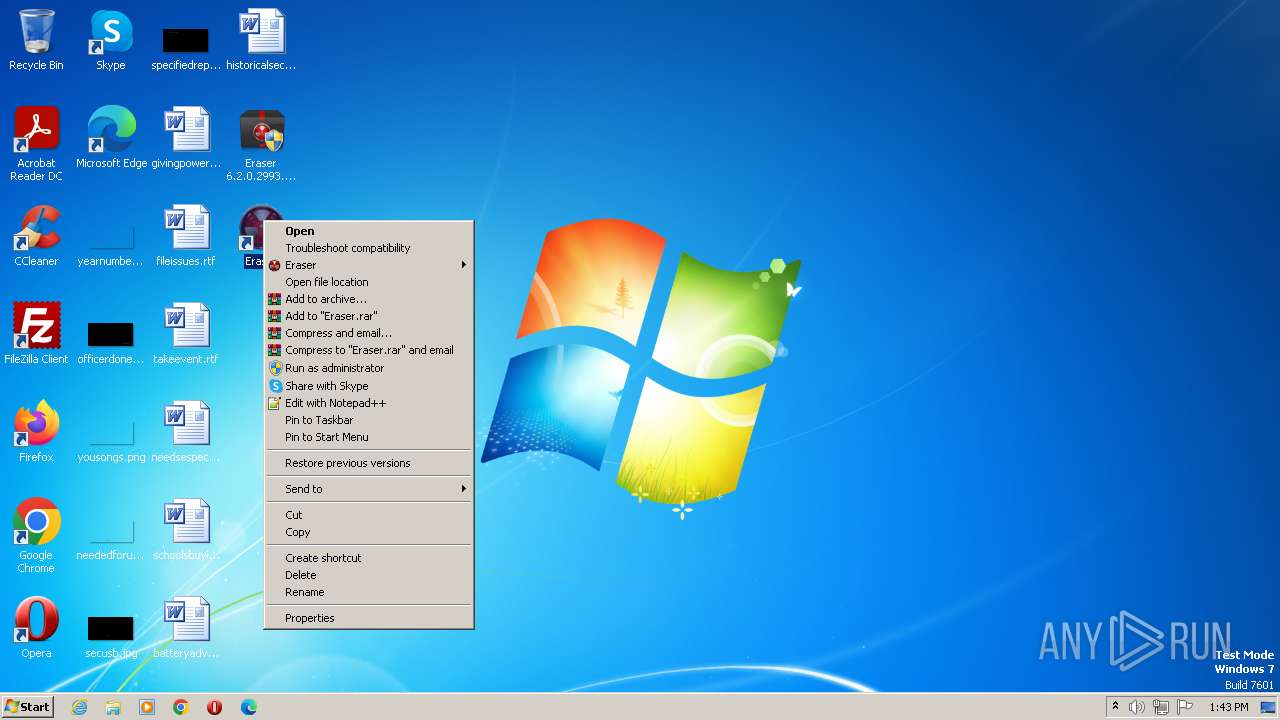Open the network tray icon
The image size is (1280, 720).
[x=1161, y=707]
